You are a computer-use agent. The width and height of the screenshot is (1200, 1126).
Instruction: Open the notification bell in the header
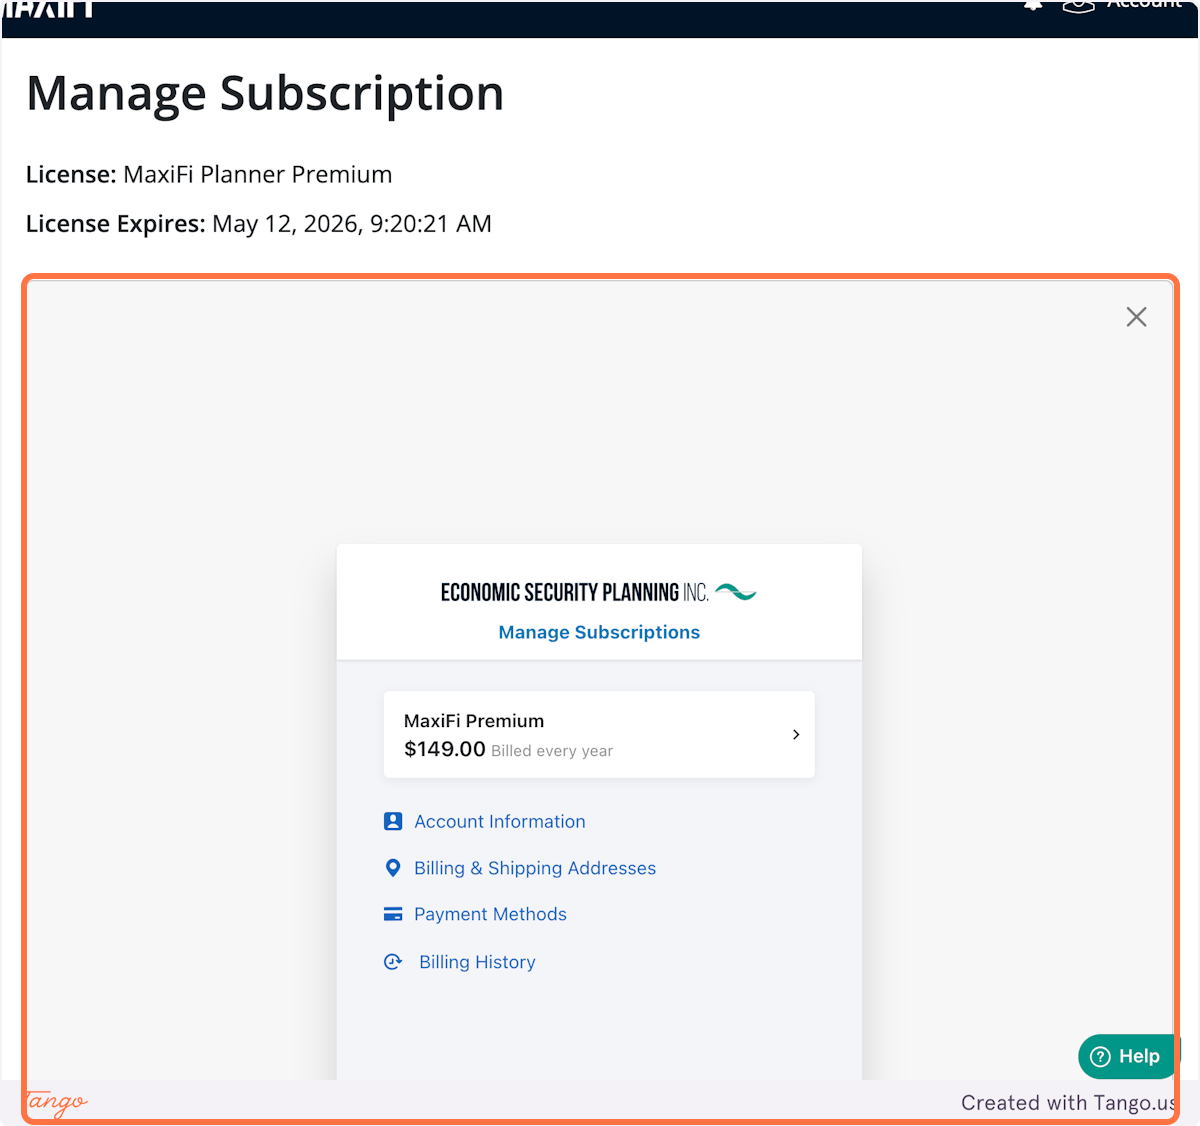point(1033,5)
